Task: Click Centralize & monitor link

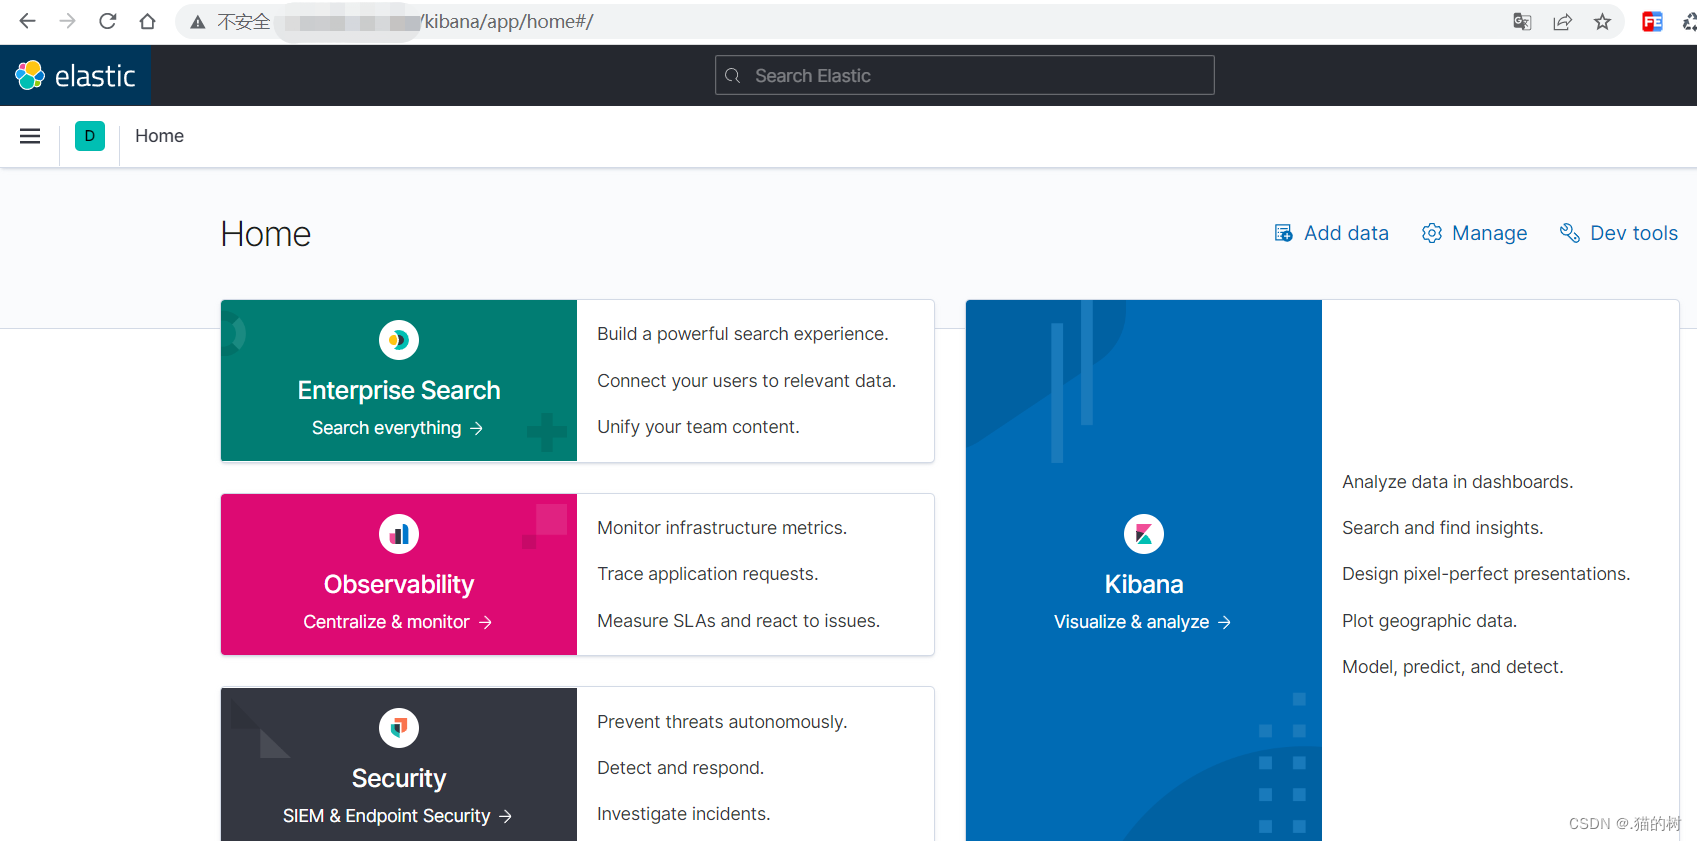Action: [x=398, y=622]
